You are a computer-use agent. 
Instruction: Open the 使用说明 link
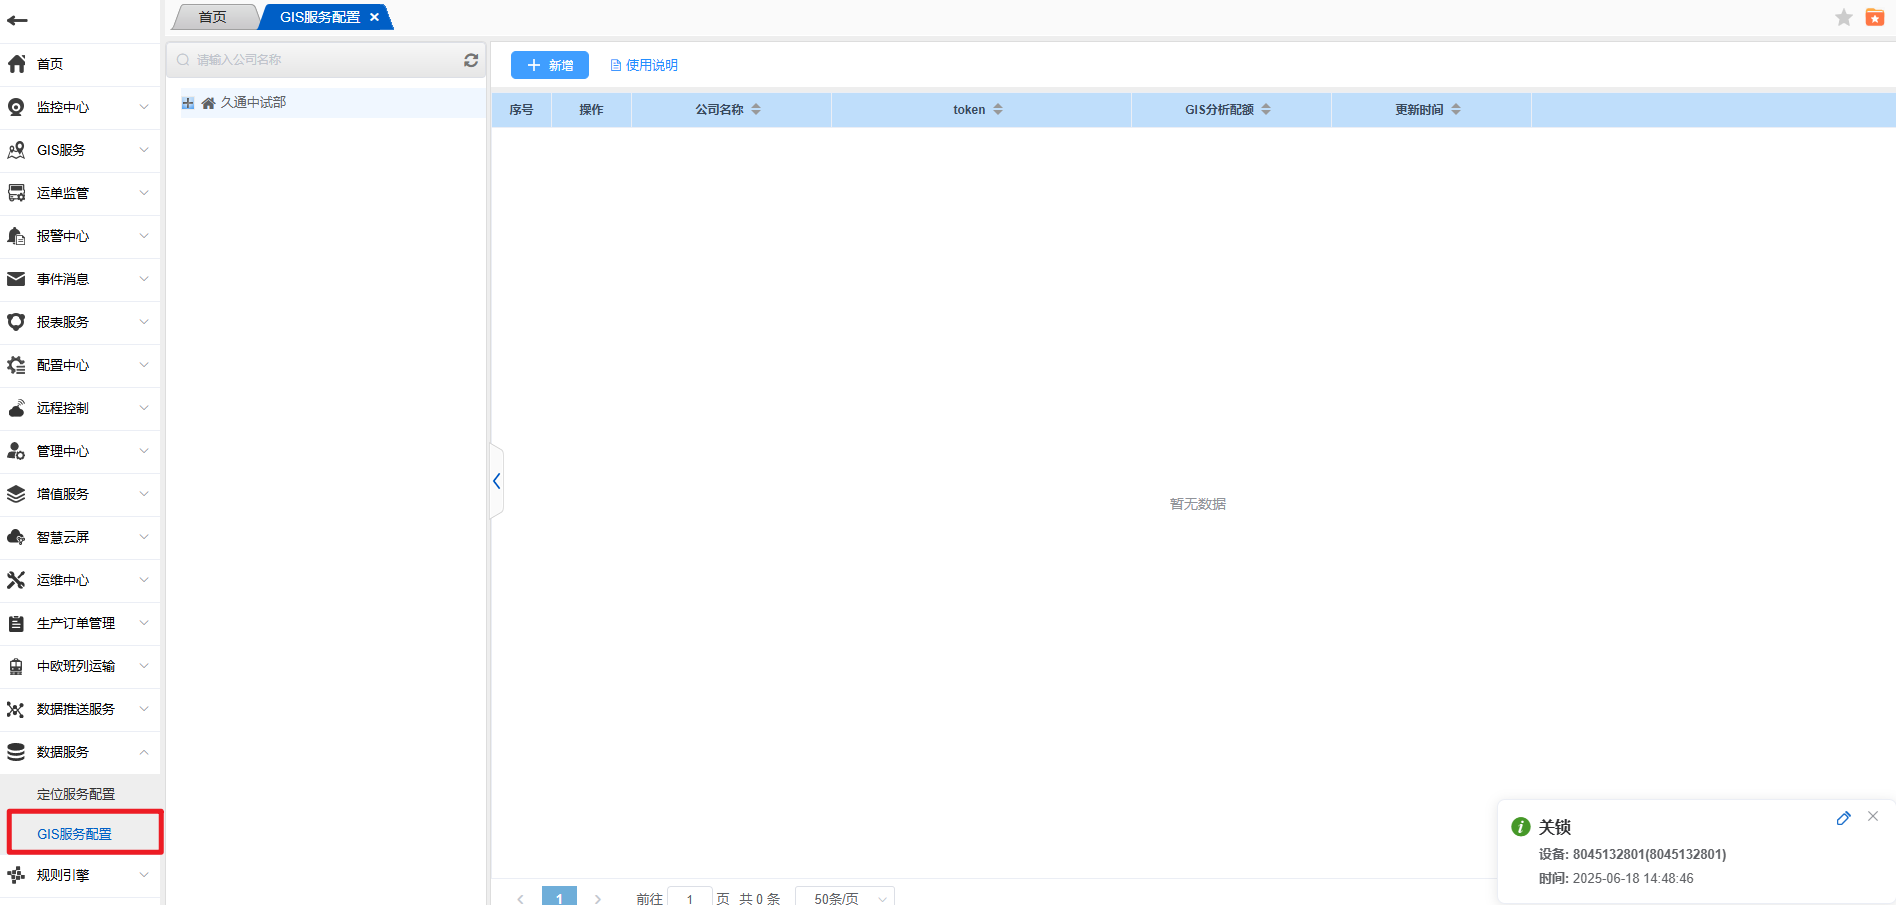[x=644, y=65]
